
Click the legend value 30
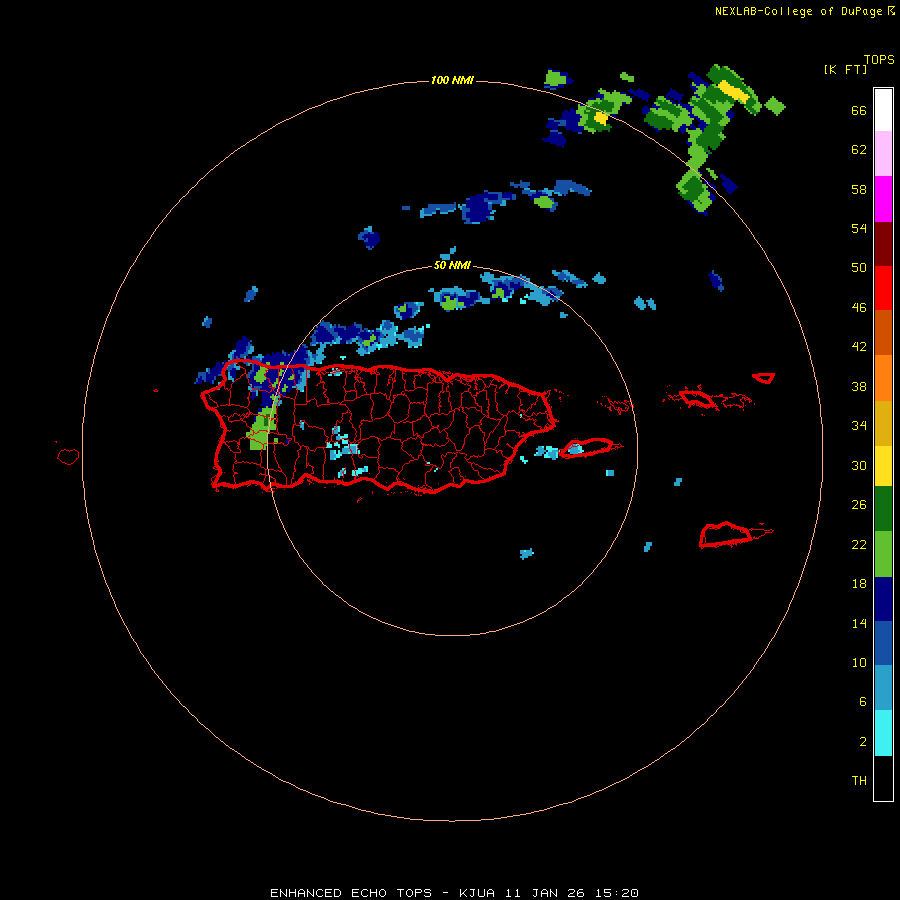pos(859,465)
